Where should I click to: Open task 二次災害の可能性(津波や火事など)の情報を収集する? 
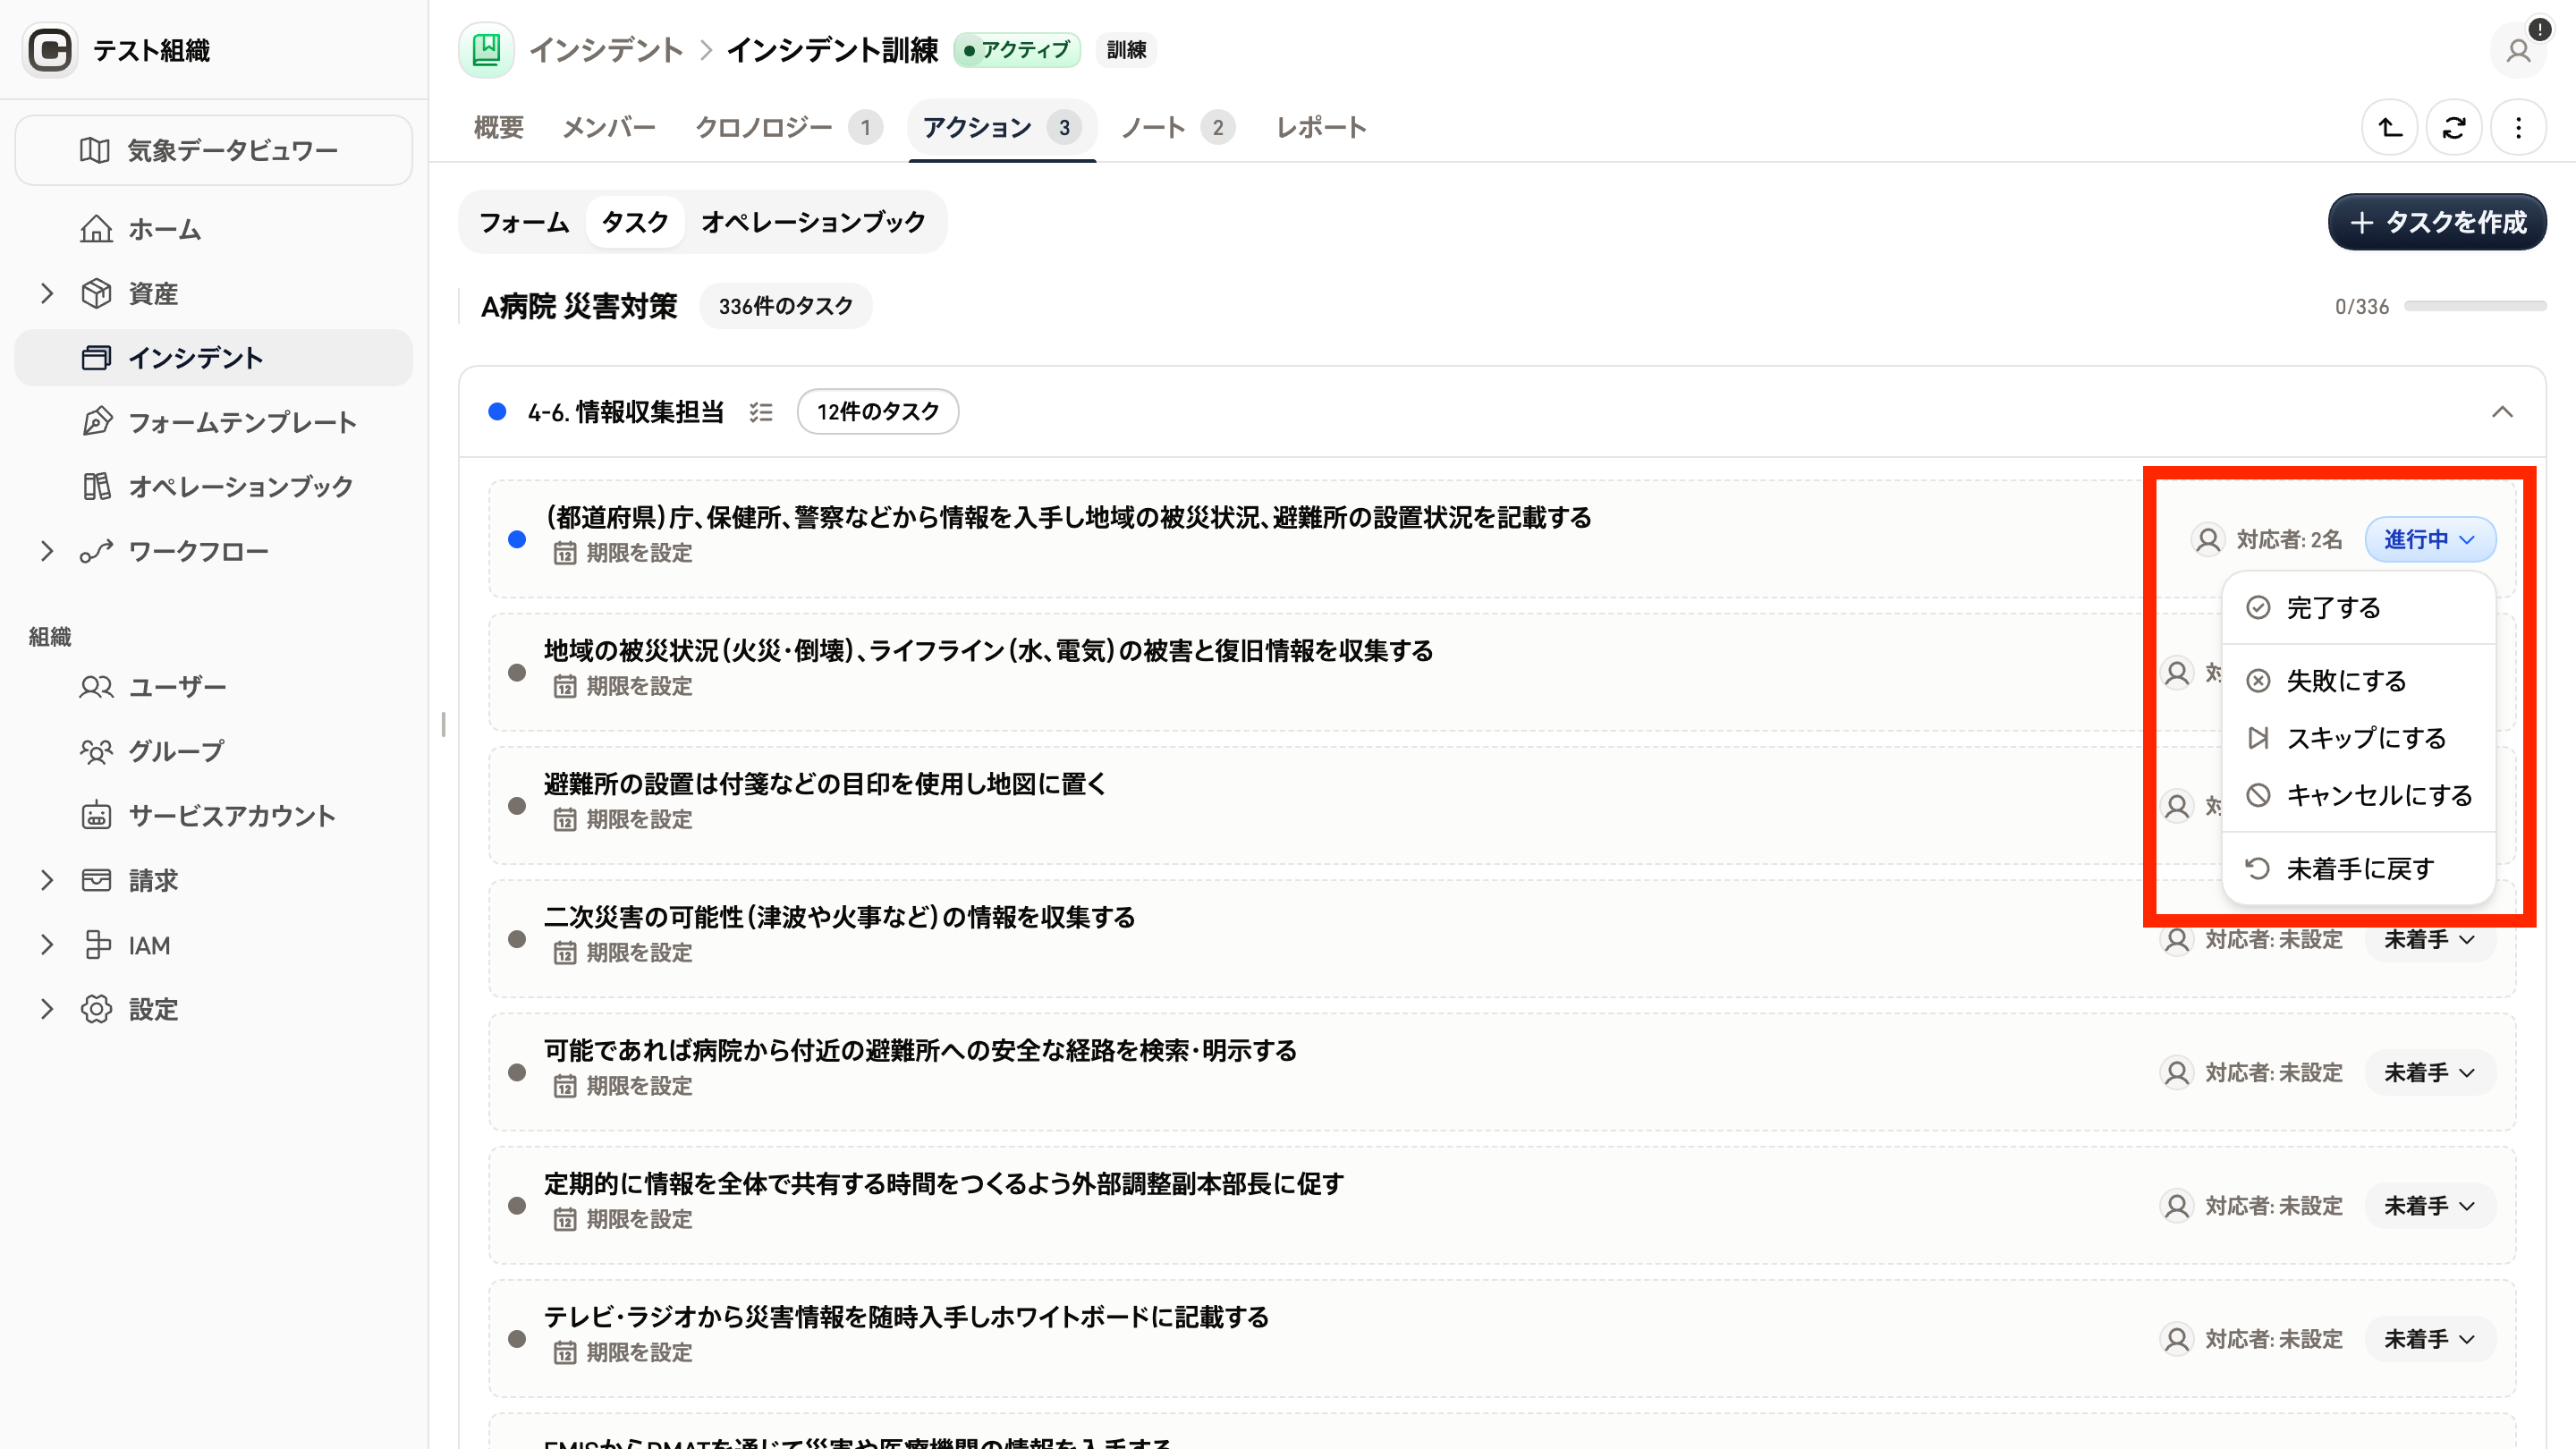(840, 917)
